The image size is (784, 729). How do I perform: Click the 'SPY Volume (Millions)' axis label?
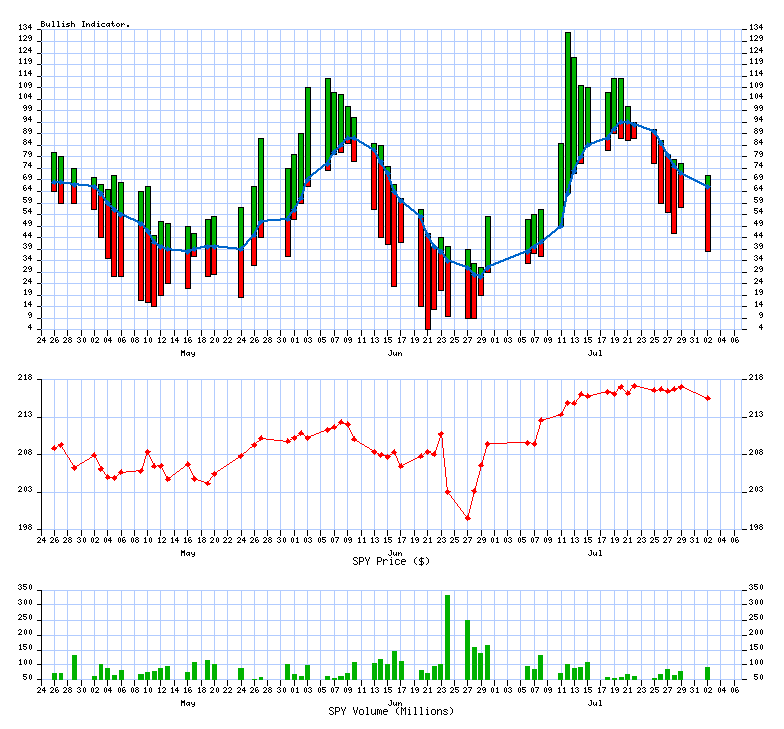pos(391,711)
